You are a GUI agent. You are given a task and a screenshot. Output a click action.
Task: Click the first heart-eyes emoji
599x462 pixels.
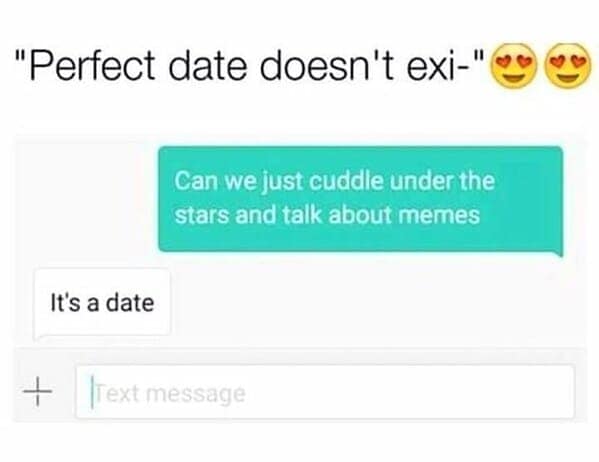click(x=514, y=65)
